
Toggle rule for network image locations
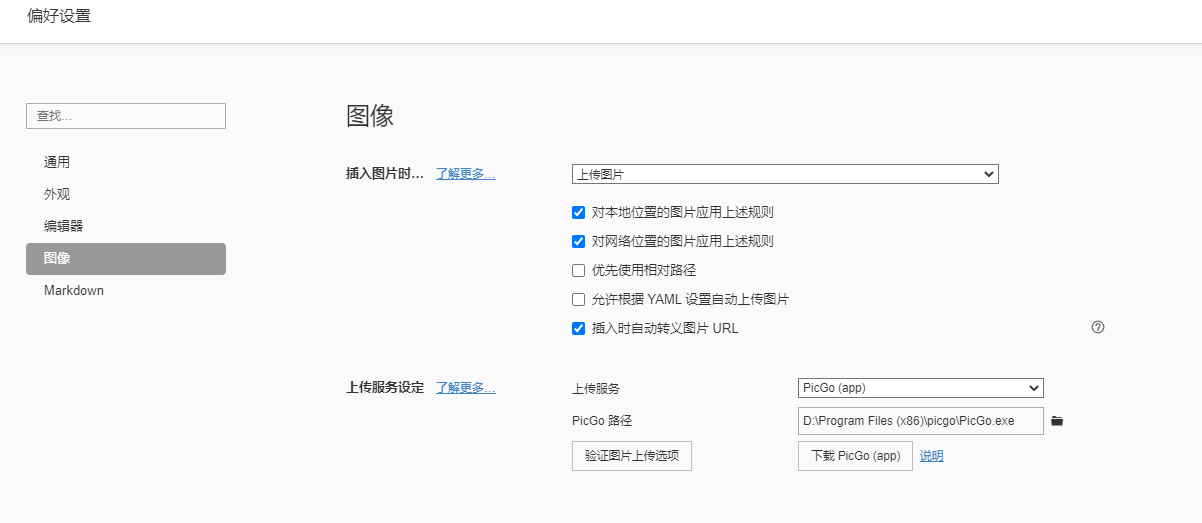coord(578,241)
